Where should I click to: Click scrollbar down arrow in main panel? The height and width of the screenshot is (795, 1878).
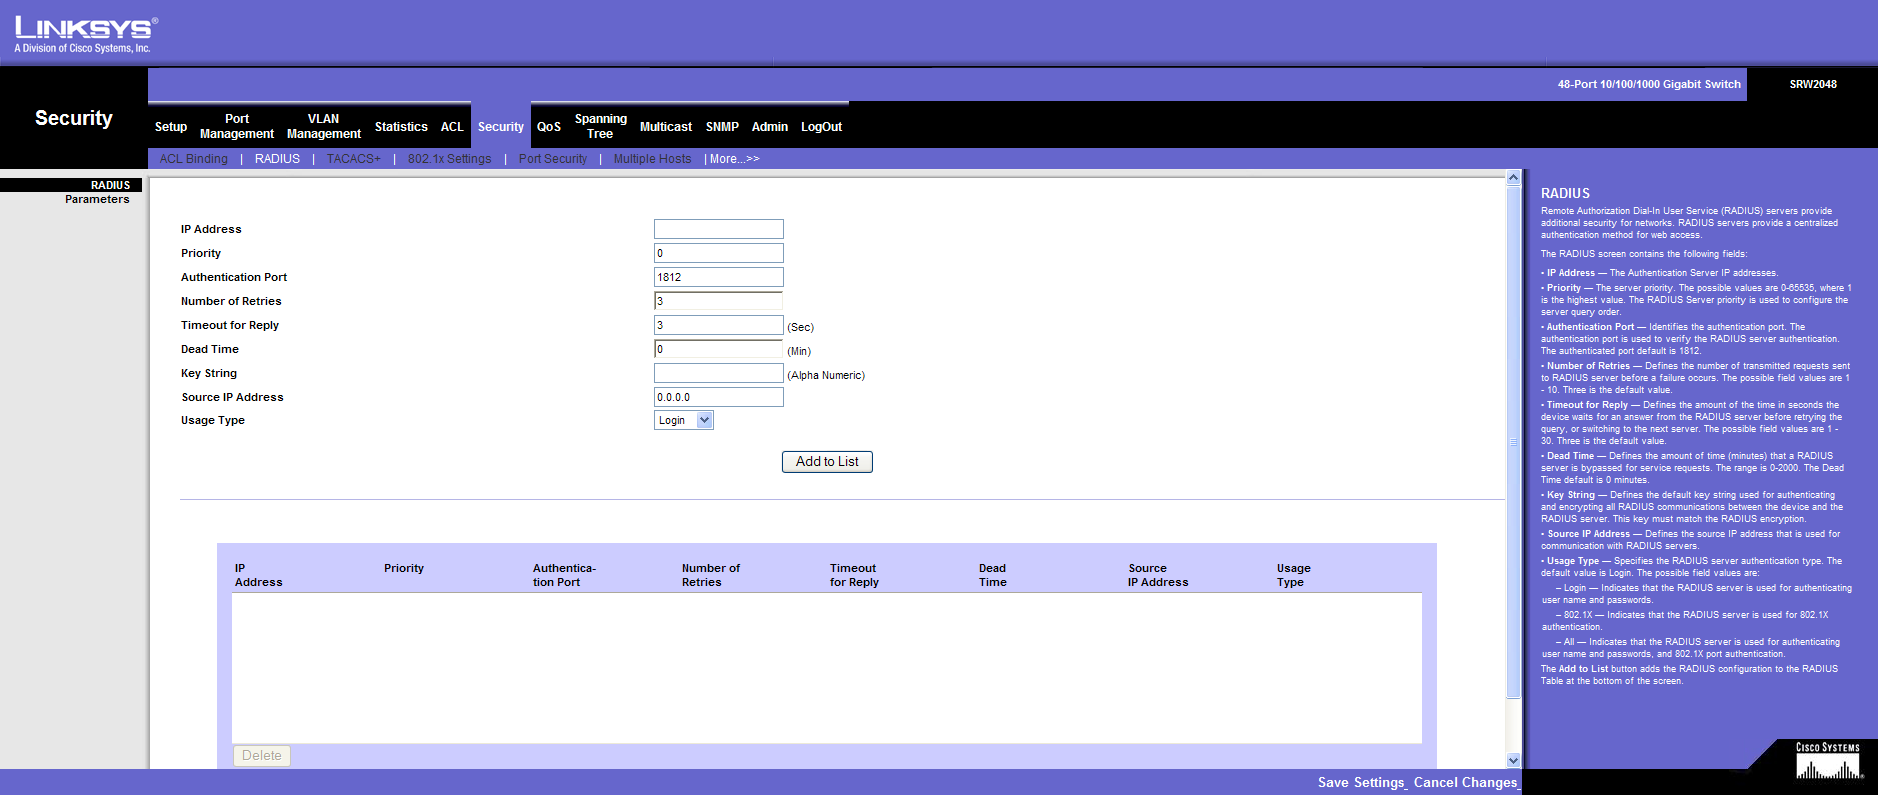1513,760
